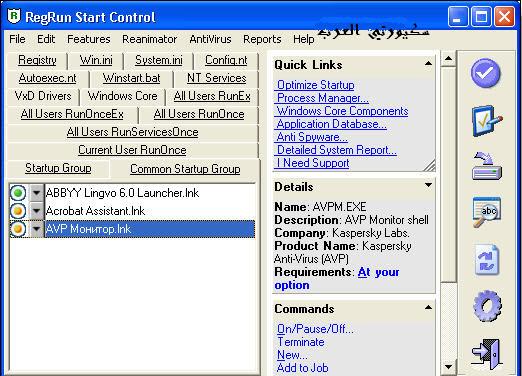522x376 pixels.
Task: Open the File menu
Action: pyautogui.click(x=17, y=39)
